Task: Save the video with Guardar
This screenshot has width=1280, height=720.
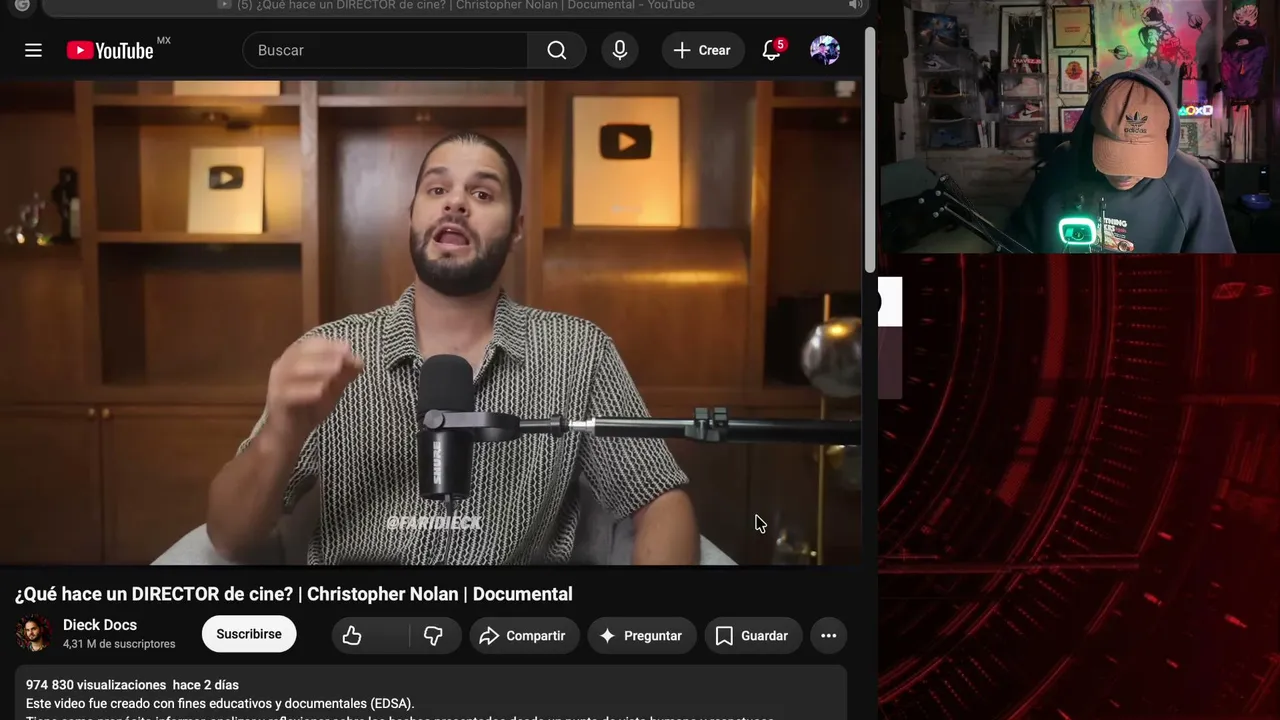Action: pos(753,635)
